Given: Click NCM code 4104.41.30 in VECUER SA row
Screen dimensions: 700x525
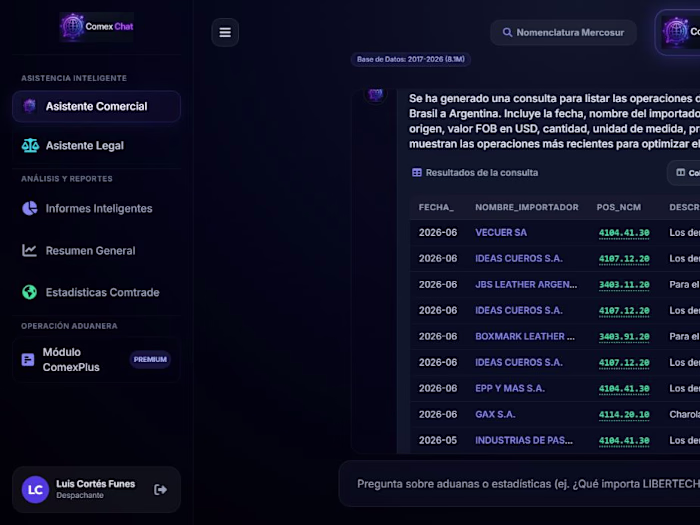Looking at the screenshot, I should coord(624,233).
